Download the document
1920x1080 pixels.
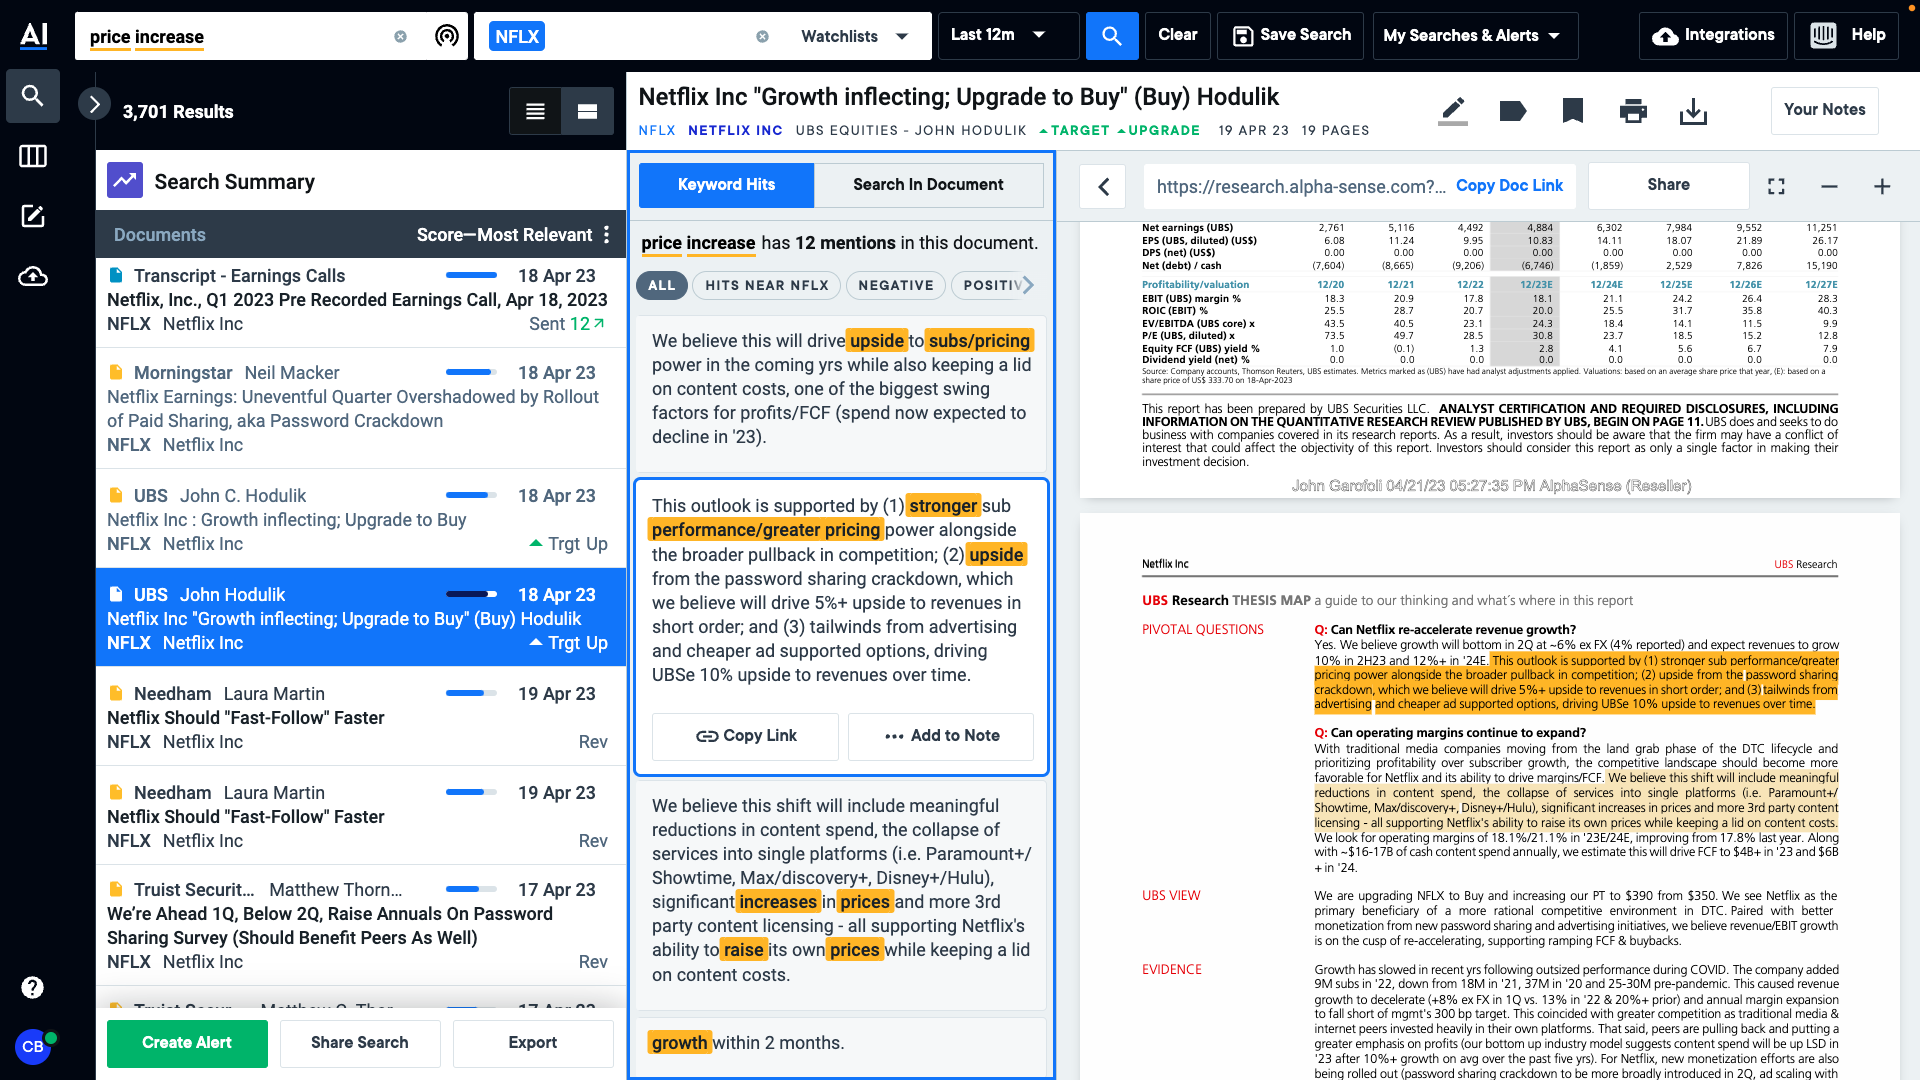(x=1693, y=110)
